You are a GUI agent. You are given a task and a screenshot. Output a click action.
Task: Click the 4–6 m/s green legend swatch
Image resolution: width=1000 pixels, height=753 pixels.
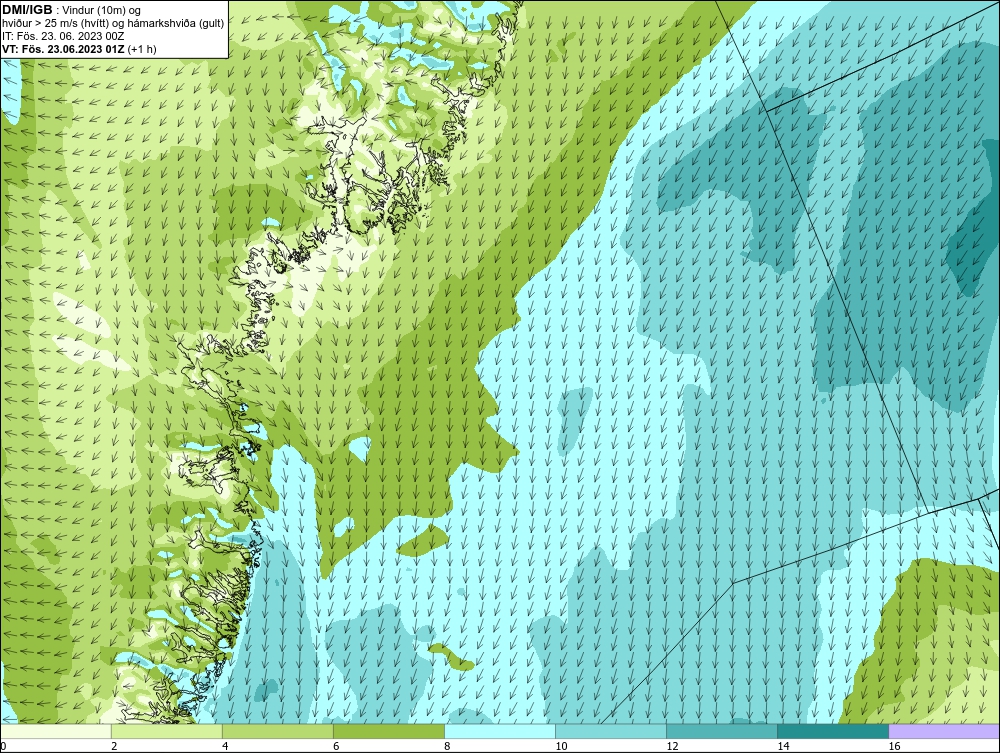coord(277,731)
